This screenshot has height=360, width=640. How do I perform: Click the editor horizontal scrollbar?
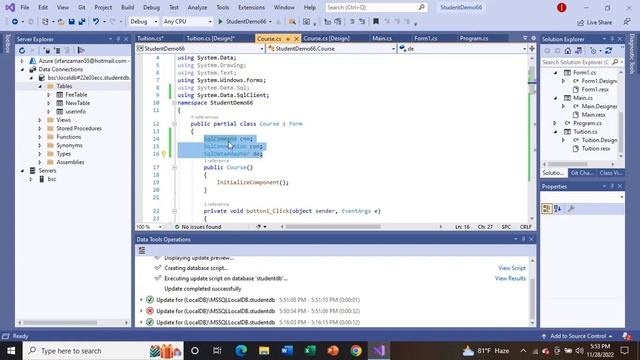tap(333, 227)
